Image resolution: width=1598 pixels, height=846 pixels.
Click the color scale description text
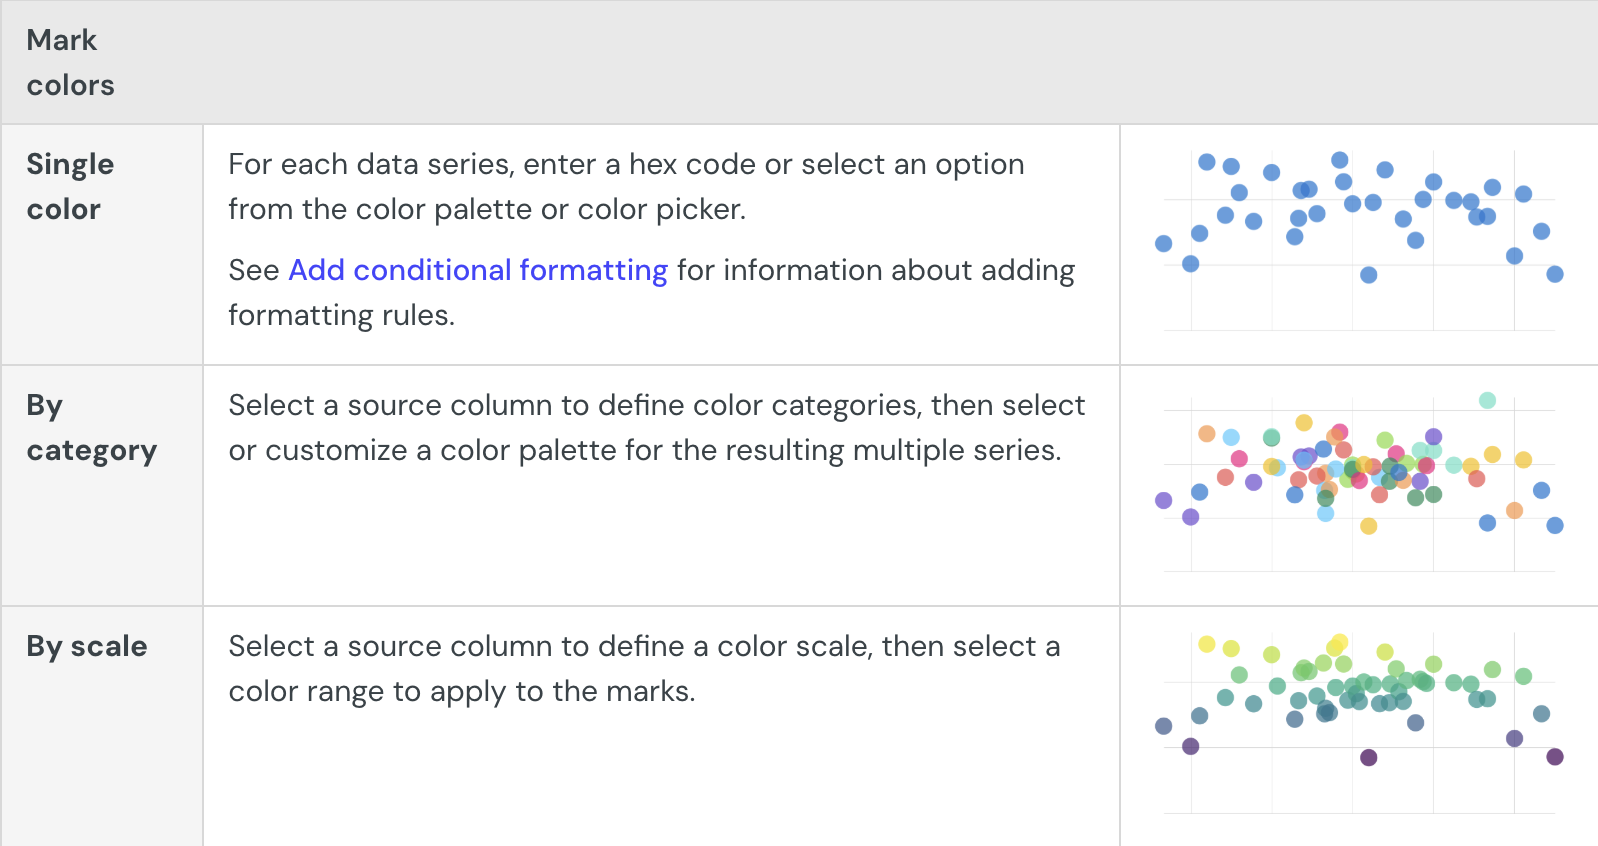(644, 668)
